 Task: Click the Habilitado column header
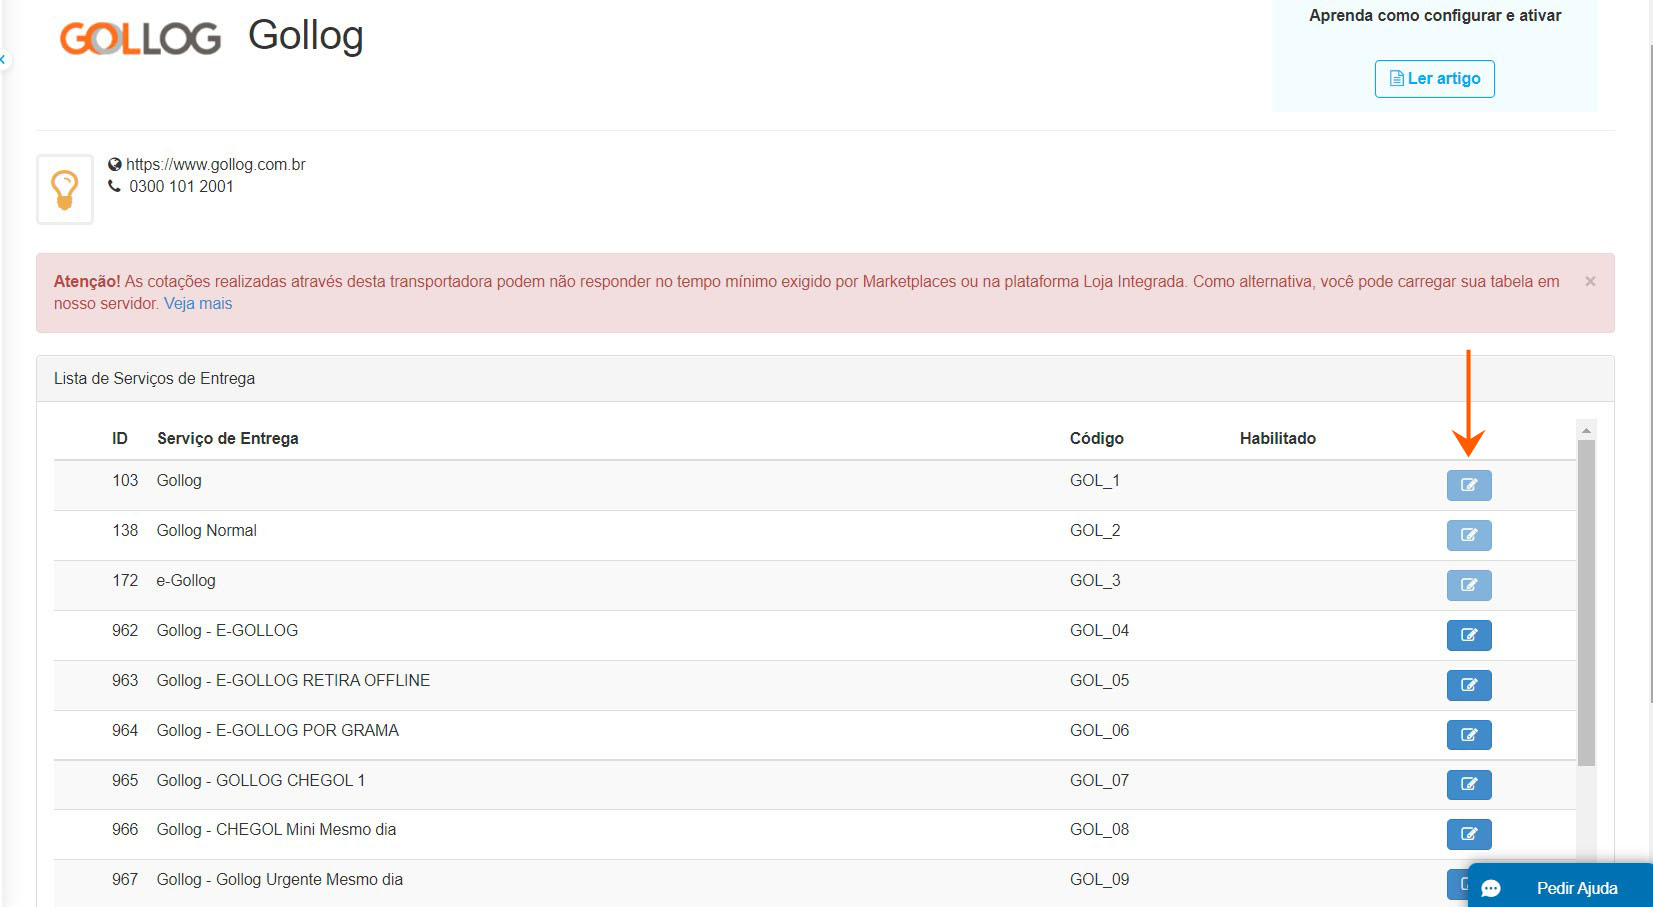[1277, 439]
